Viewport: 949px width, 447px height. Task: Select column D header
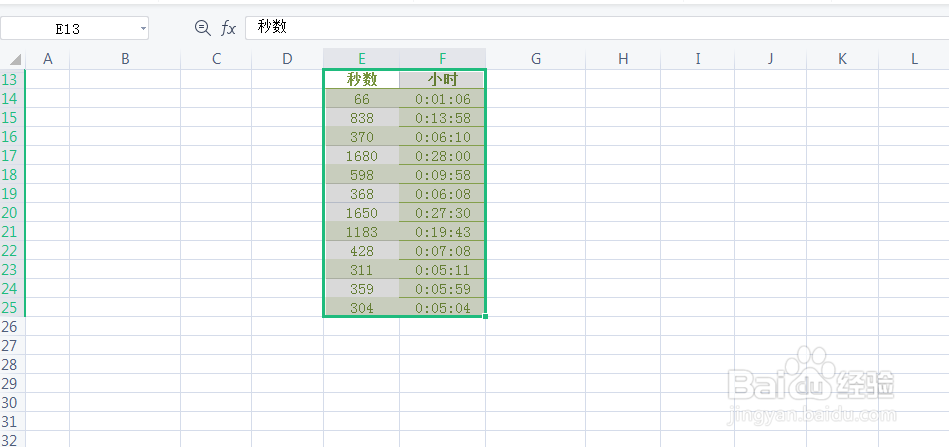coord(287,59)
